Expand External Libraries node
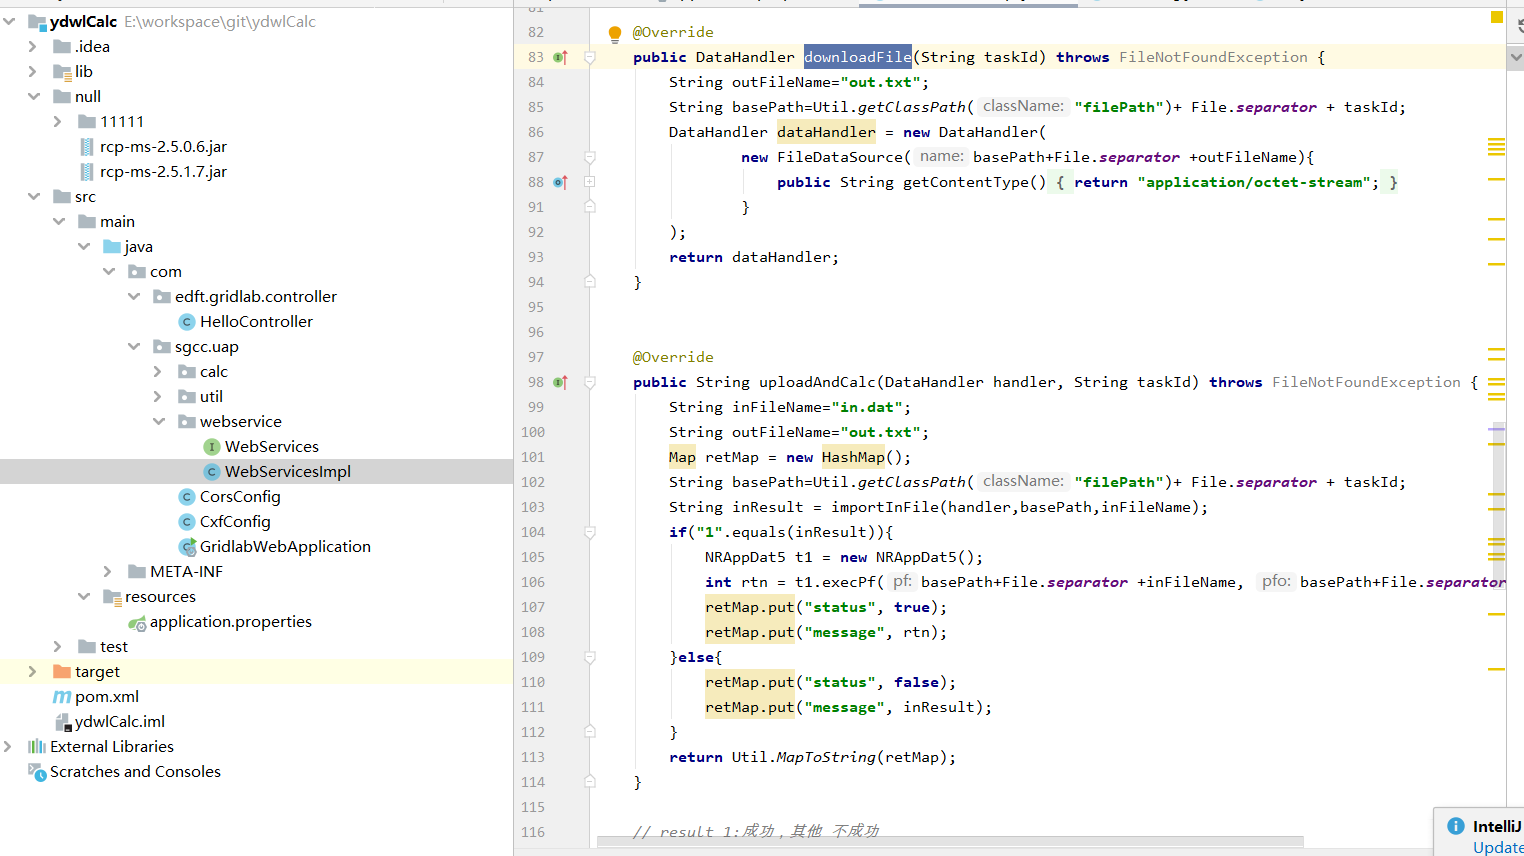Viewport: 1524px width, 856px height. click(9, 746)
